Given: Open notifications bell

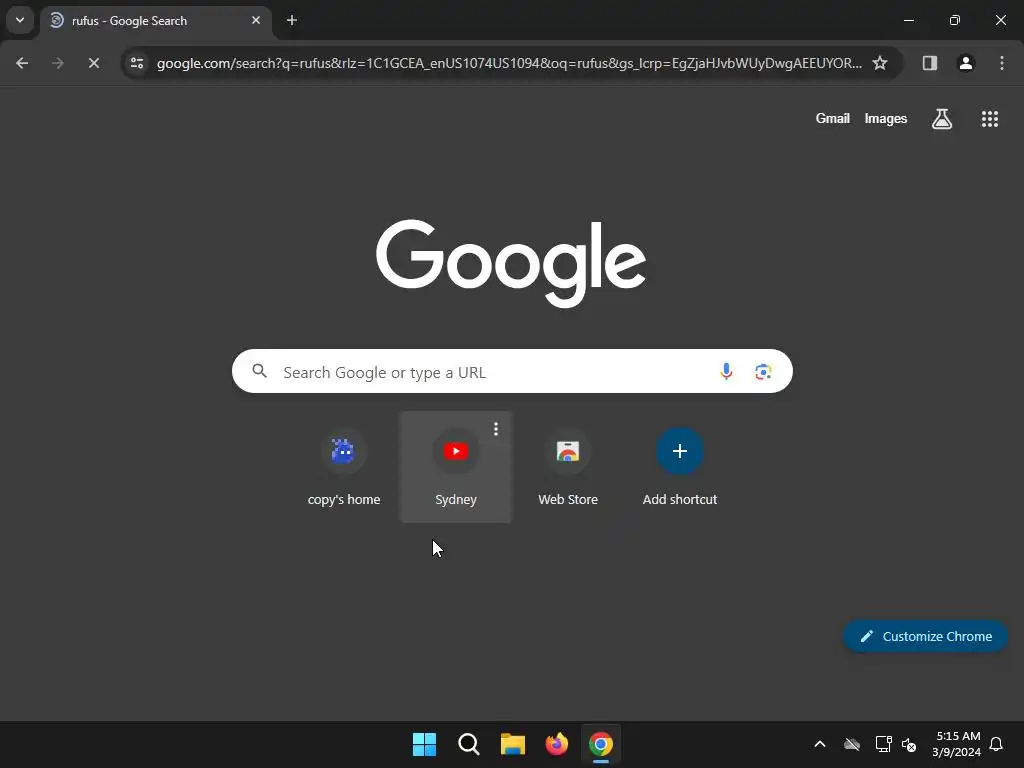Looking at the screenshot, I should click(x=996, y=744).
